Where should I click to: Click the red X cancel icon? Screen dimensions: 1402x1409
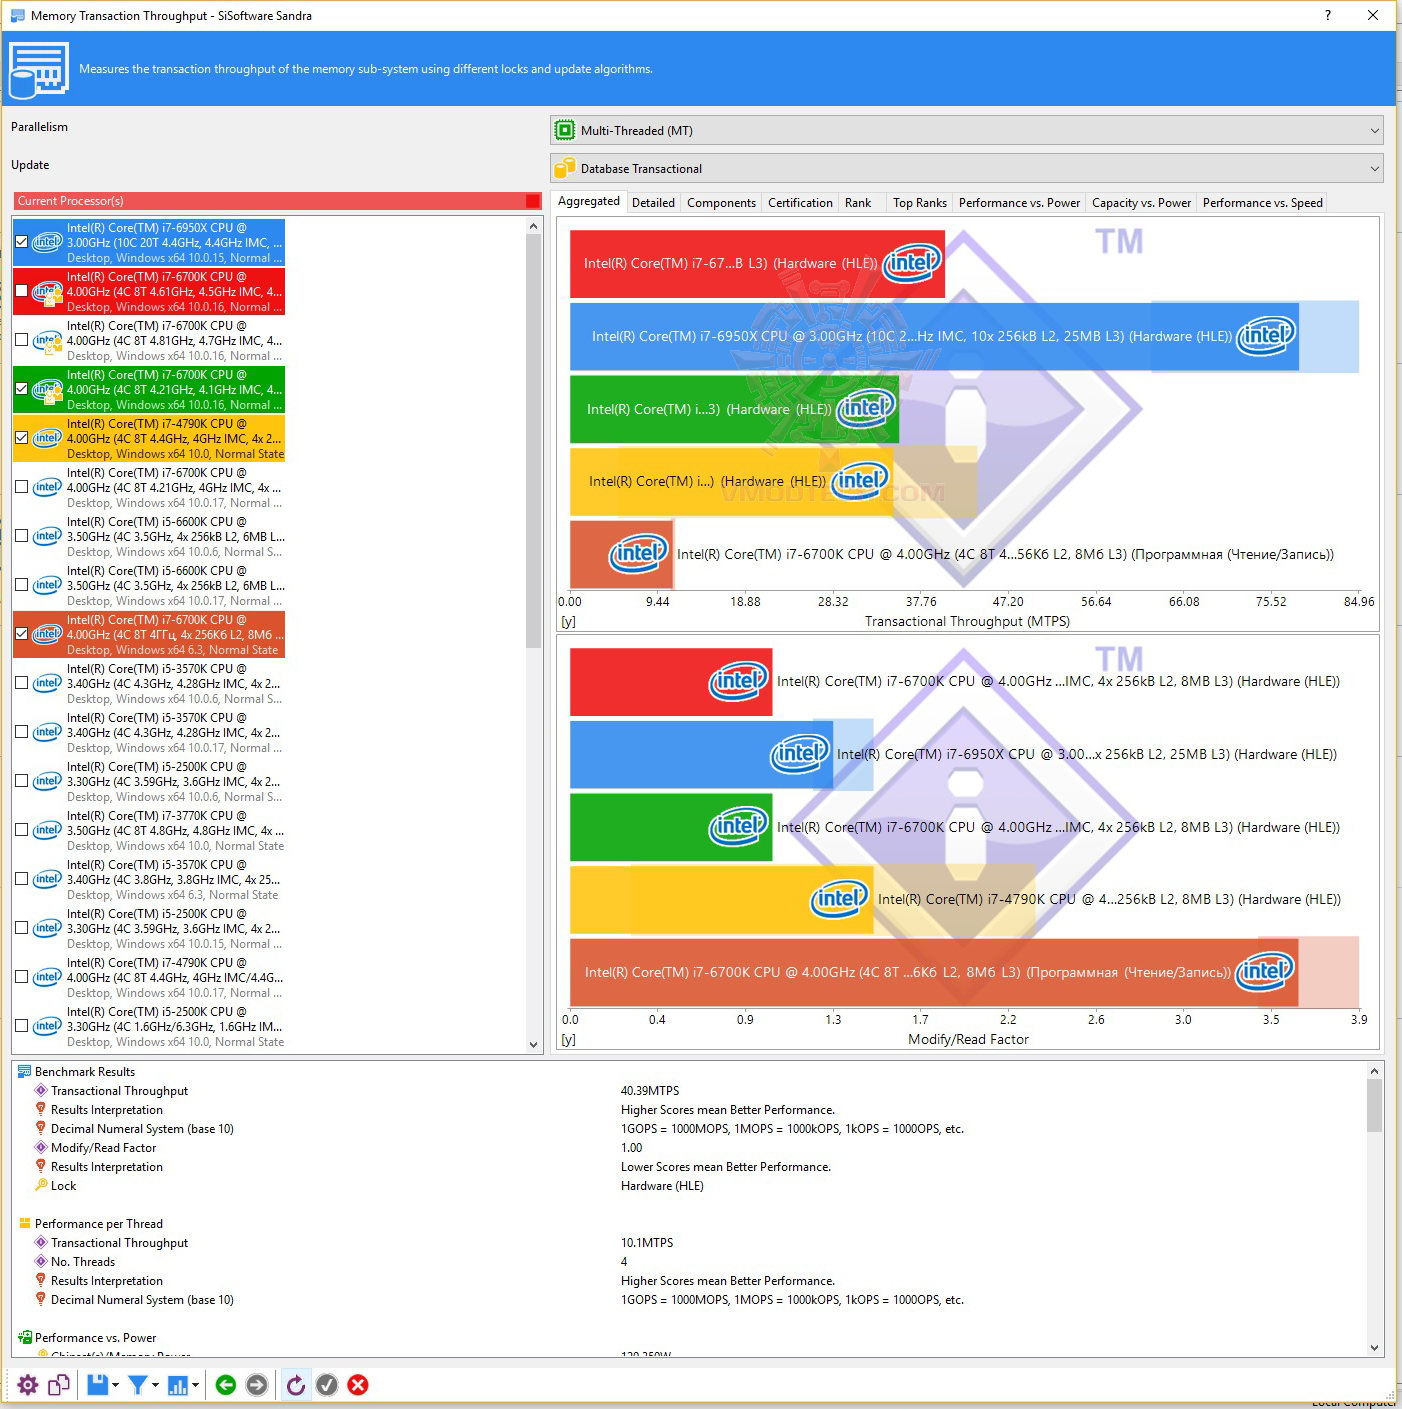358,1385
